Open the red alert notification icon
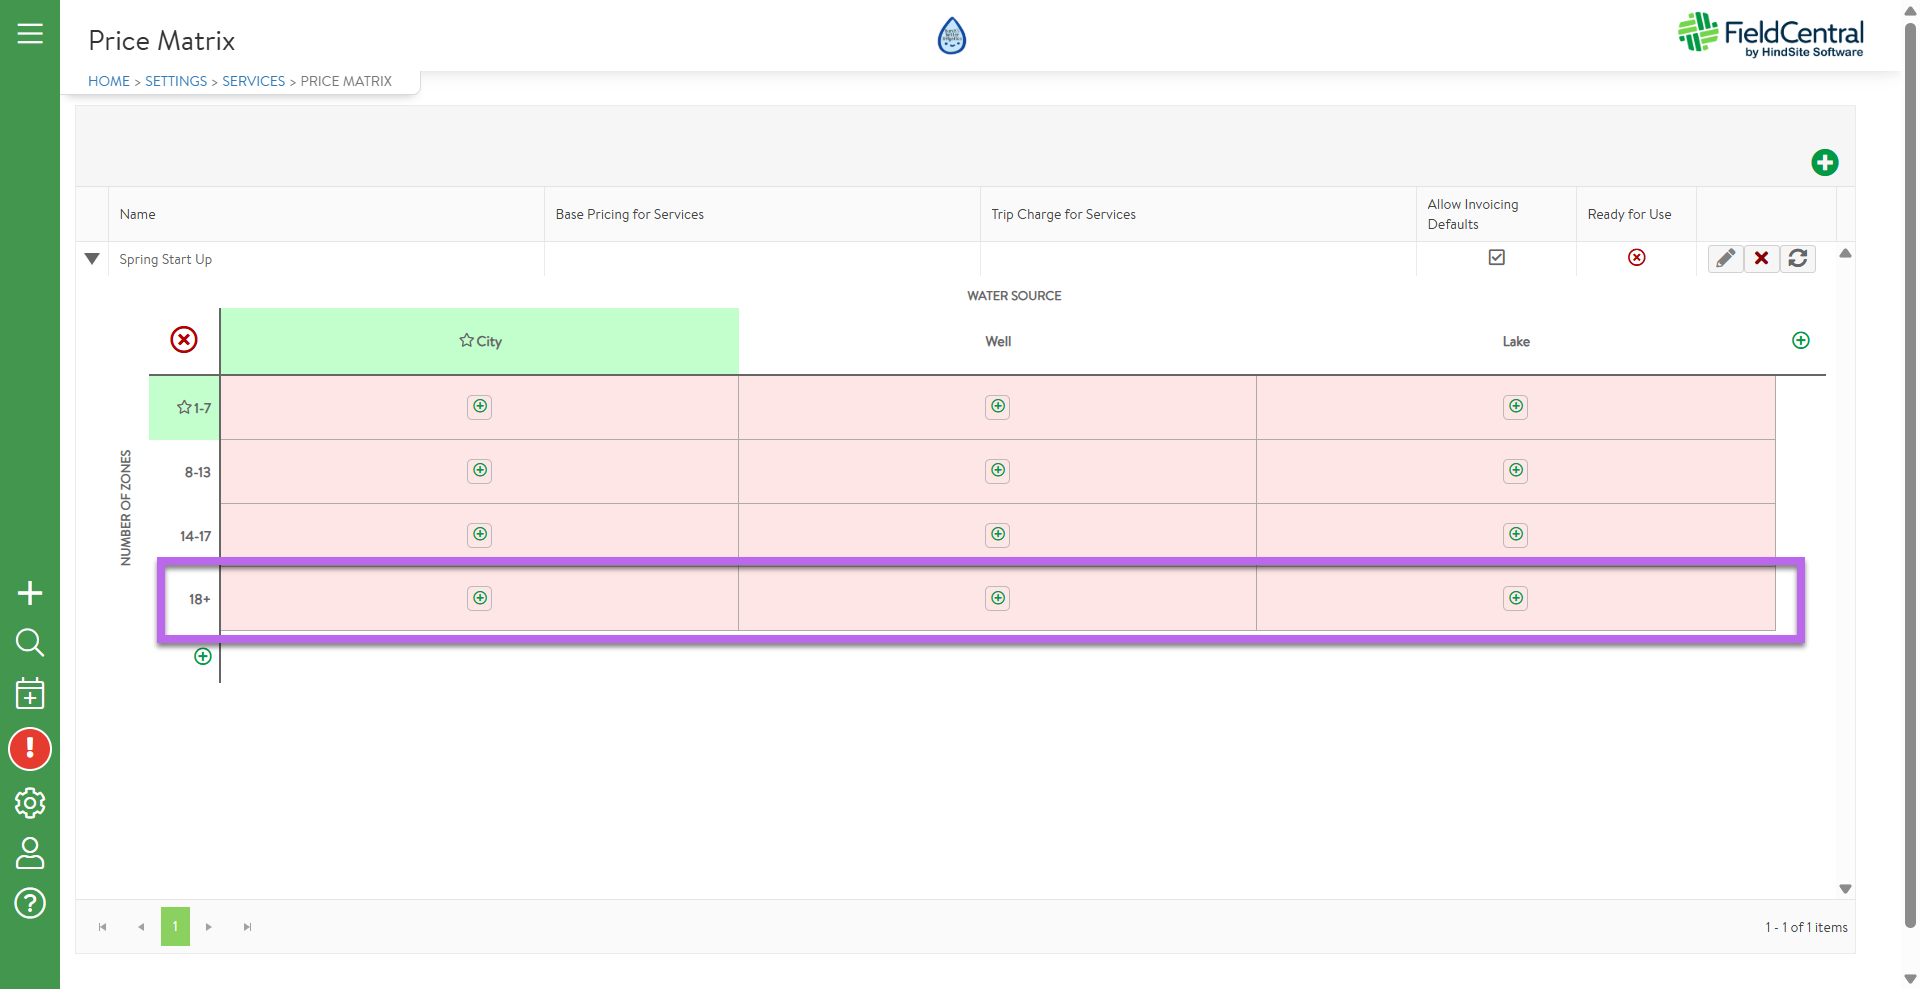Viewport: 1920px width, 989px height. pyautogui.click(x=30, y=749)
